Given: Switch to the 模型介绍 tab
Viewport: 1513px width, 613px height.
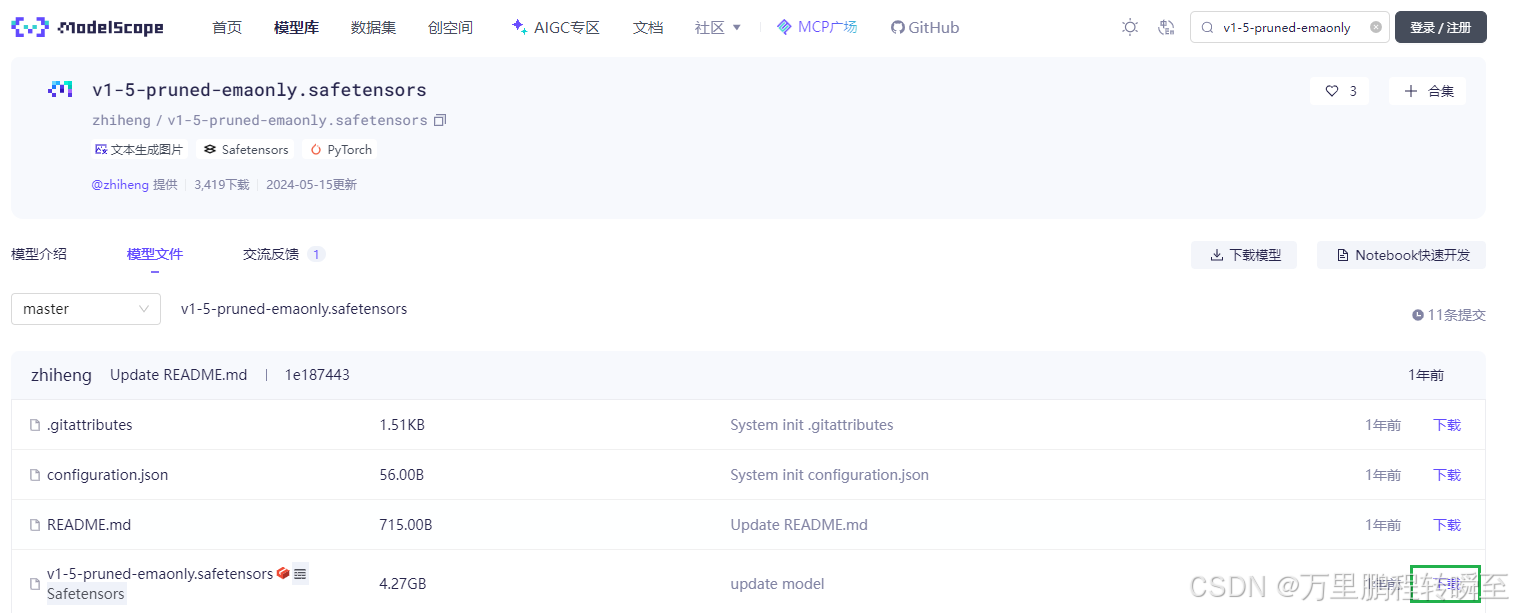Looking at the screenshot, I should (x=39, y=254).
